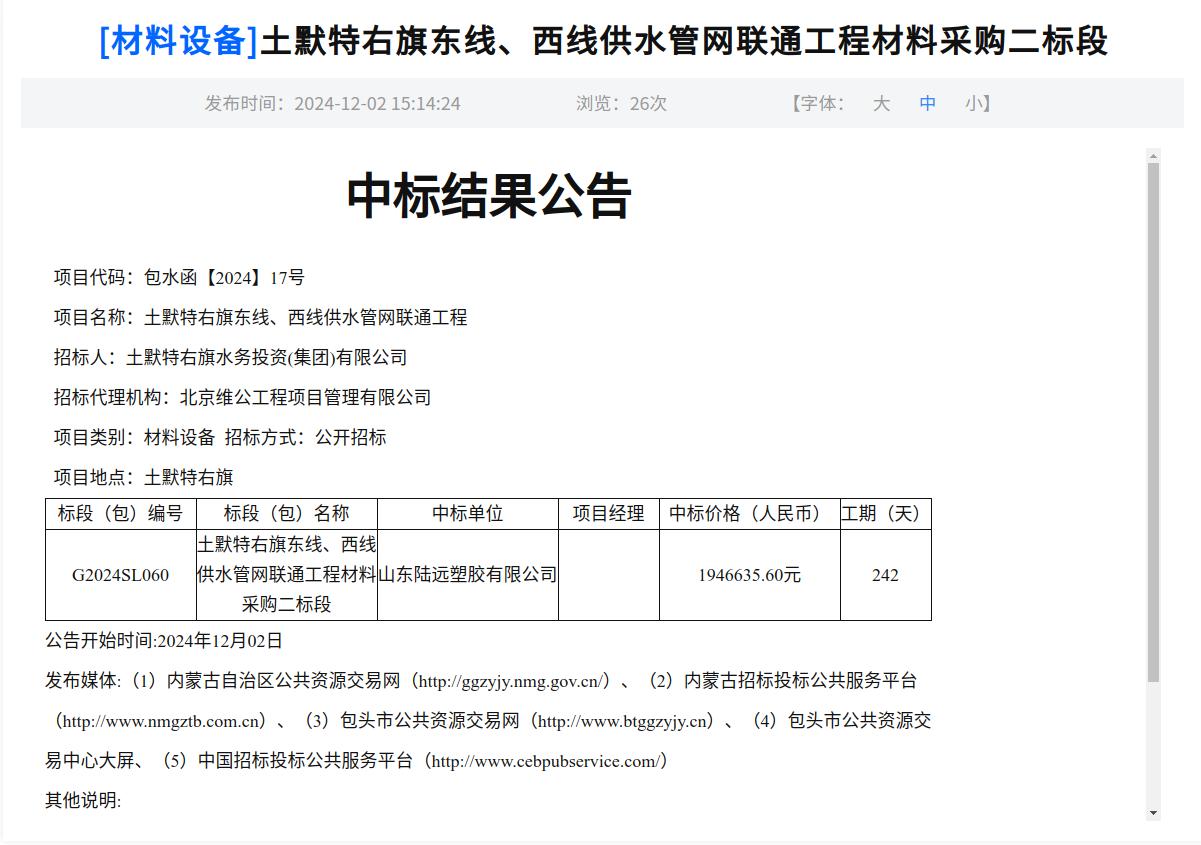Click the 发布时间 publish timestamp

[332, 104]
